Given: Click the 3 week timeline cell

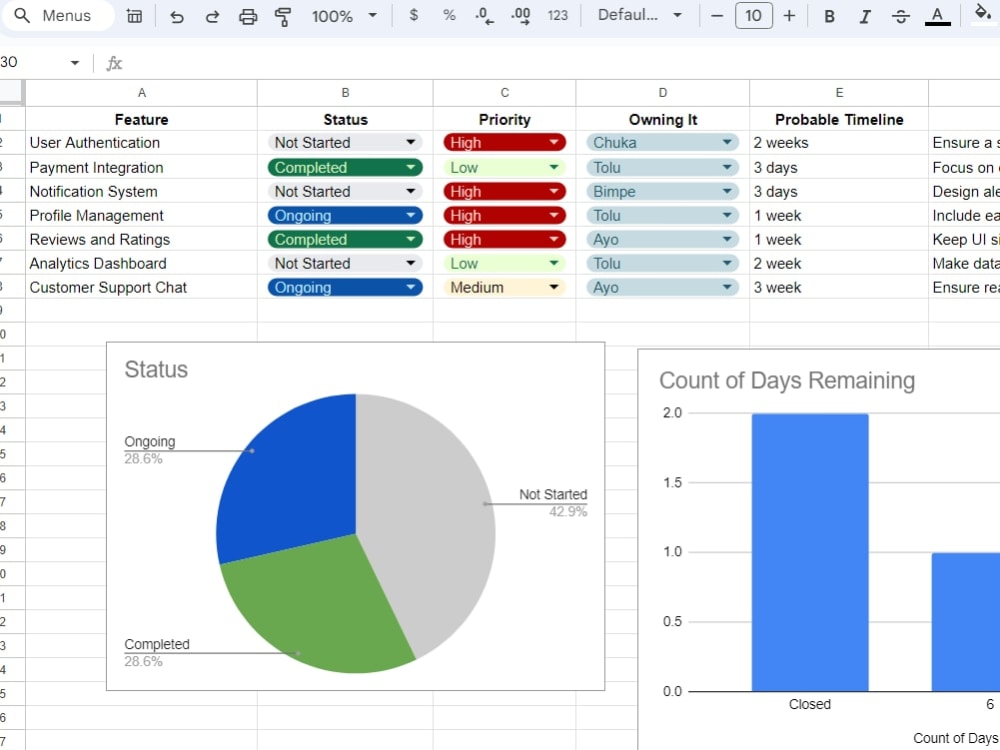Looking at the screenshot, I should click(839, 288).
